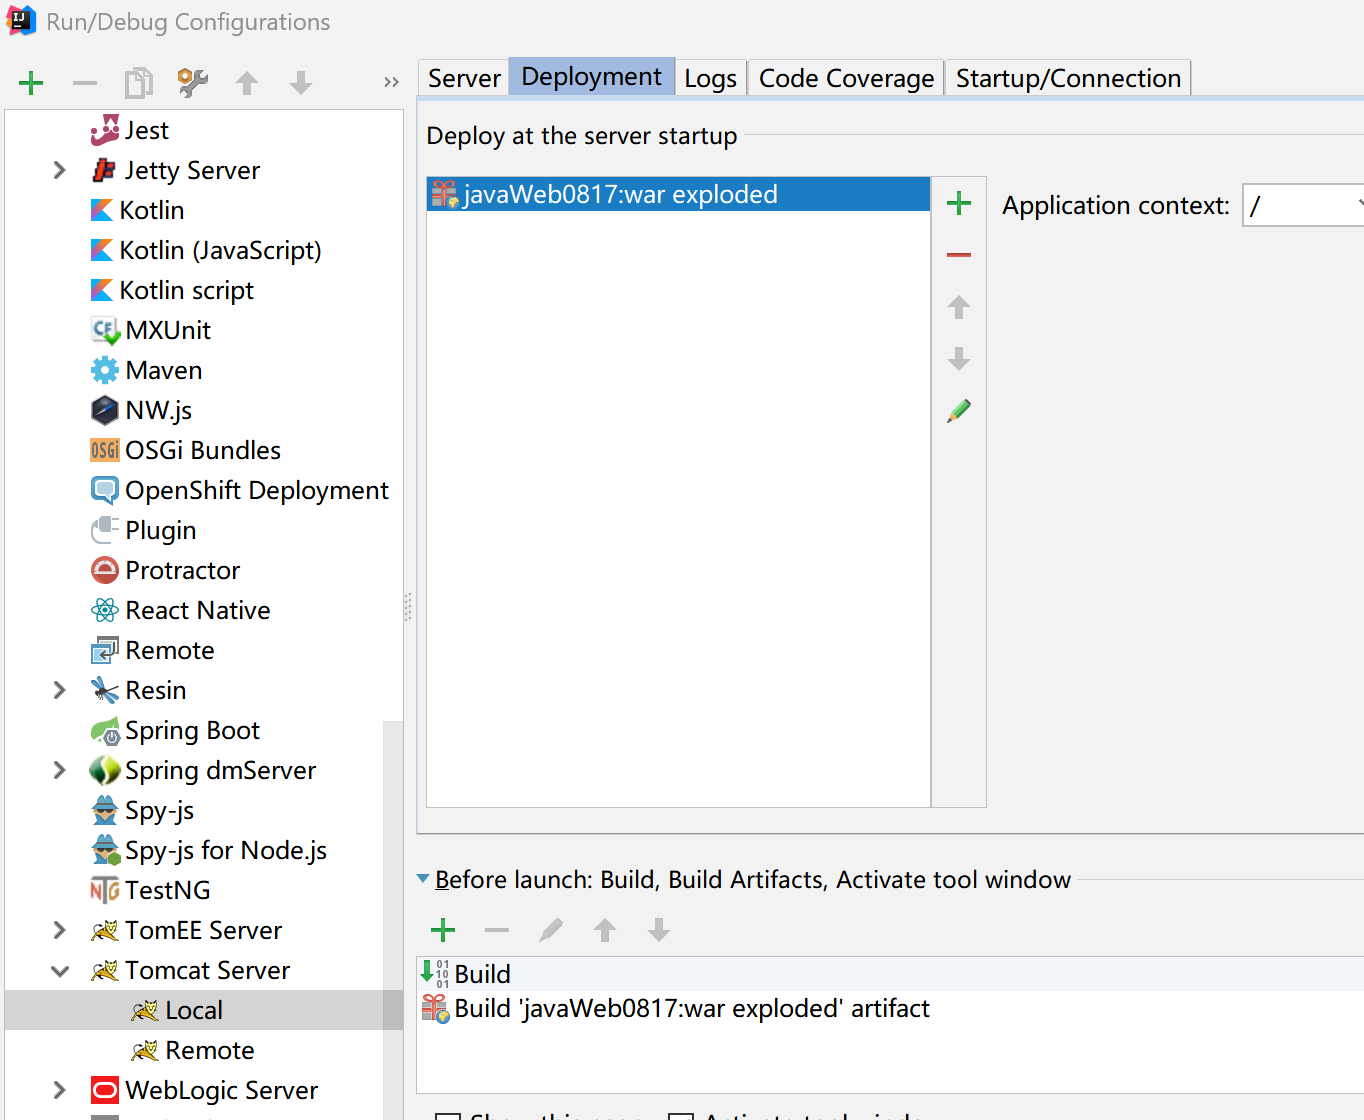Viewport: 1364px width, 1120px height.
Task: Select the javaWeb0817:war exploded artifact
Action: coord(678,194)
